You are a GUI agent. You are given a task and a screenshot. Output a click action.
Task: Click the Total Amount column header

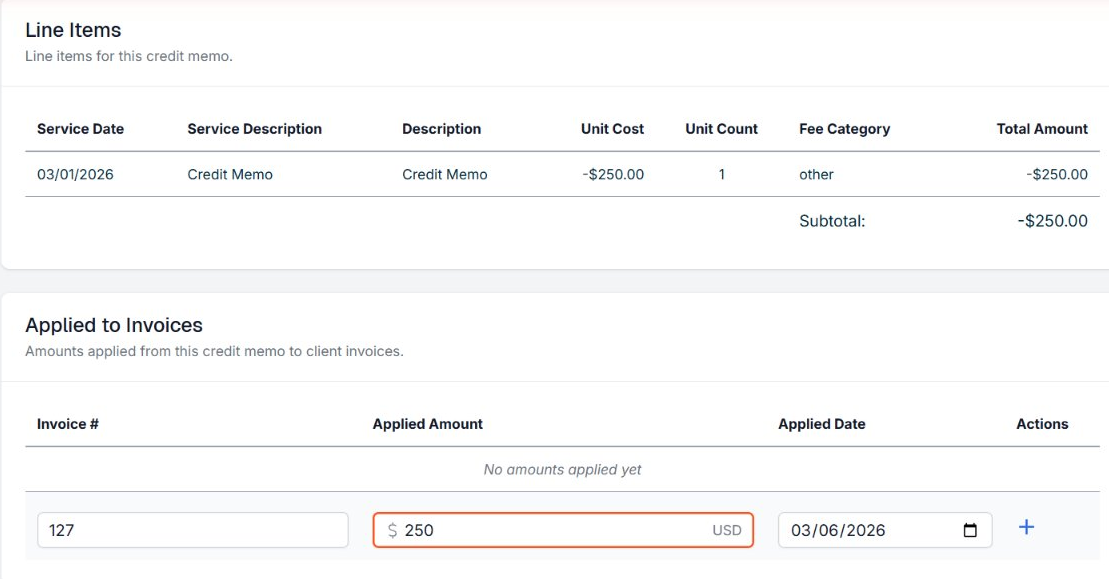(x=1042, y=129)
